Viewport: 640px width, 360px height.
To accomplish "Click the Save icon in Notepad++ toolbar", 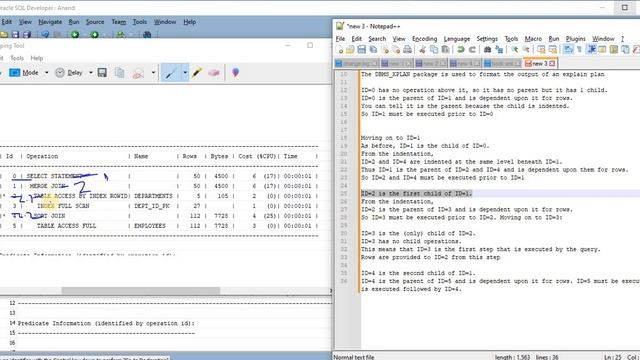I will pyautogui.click(x=362, y=50).
